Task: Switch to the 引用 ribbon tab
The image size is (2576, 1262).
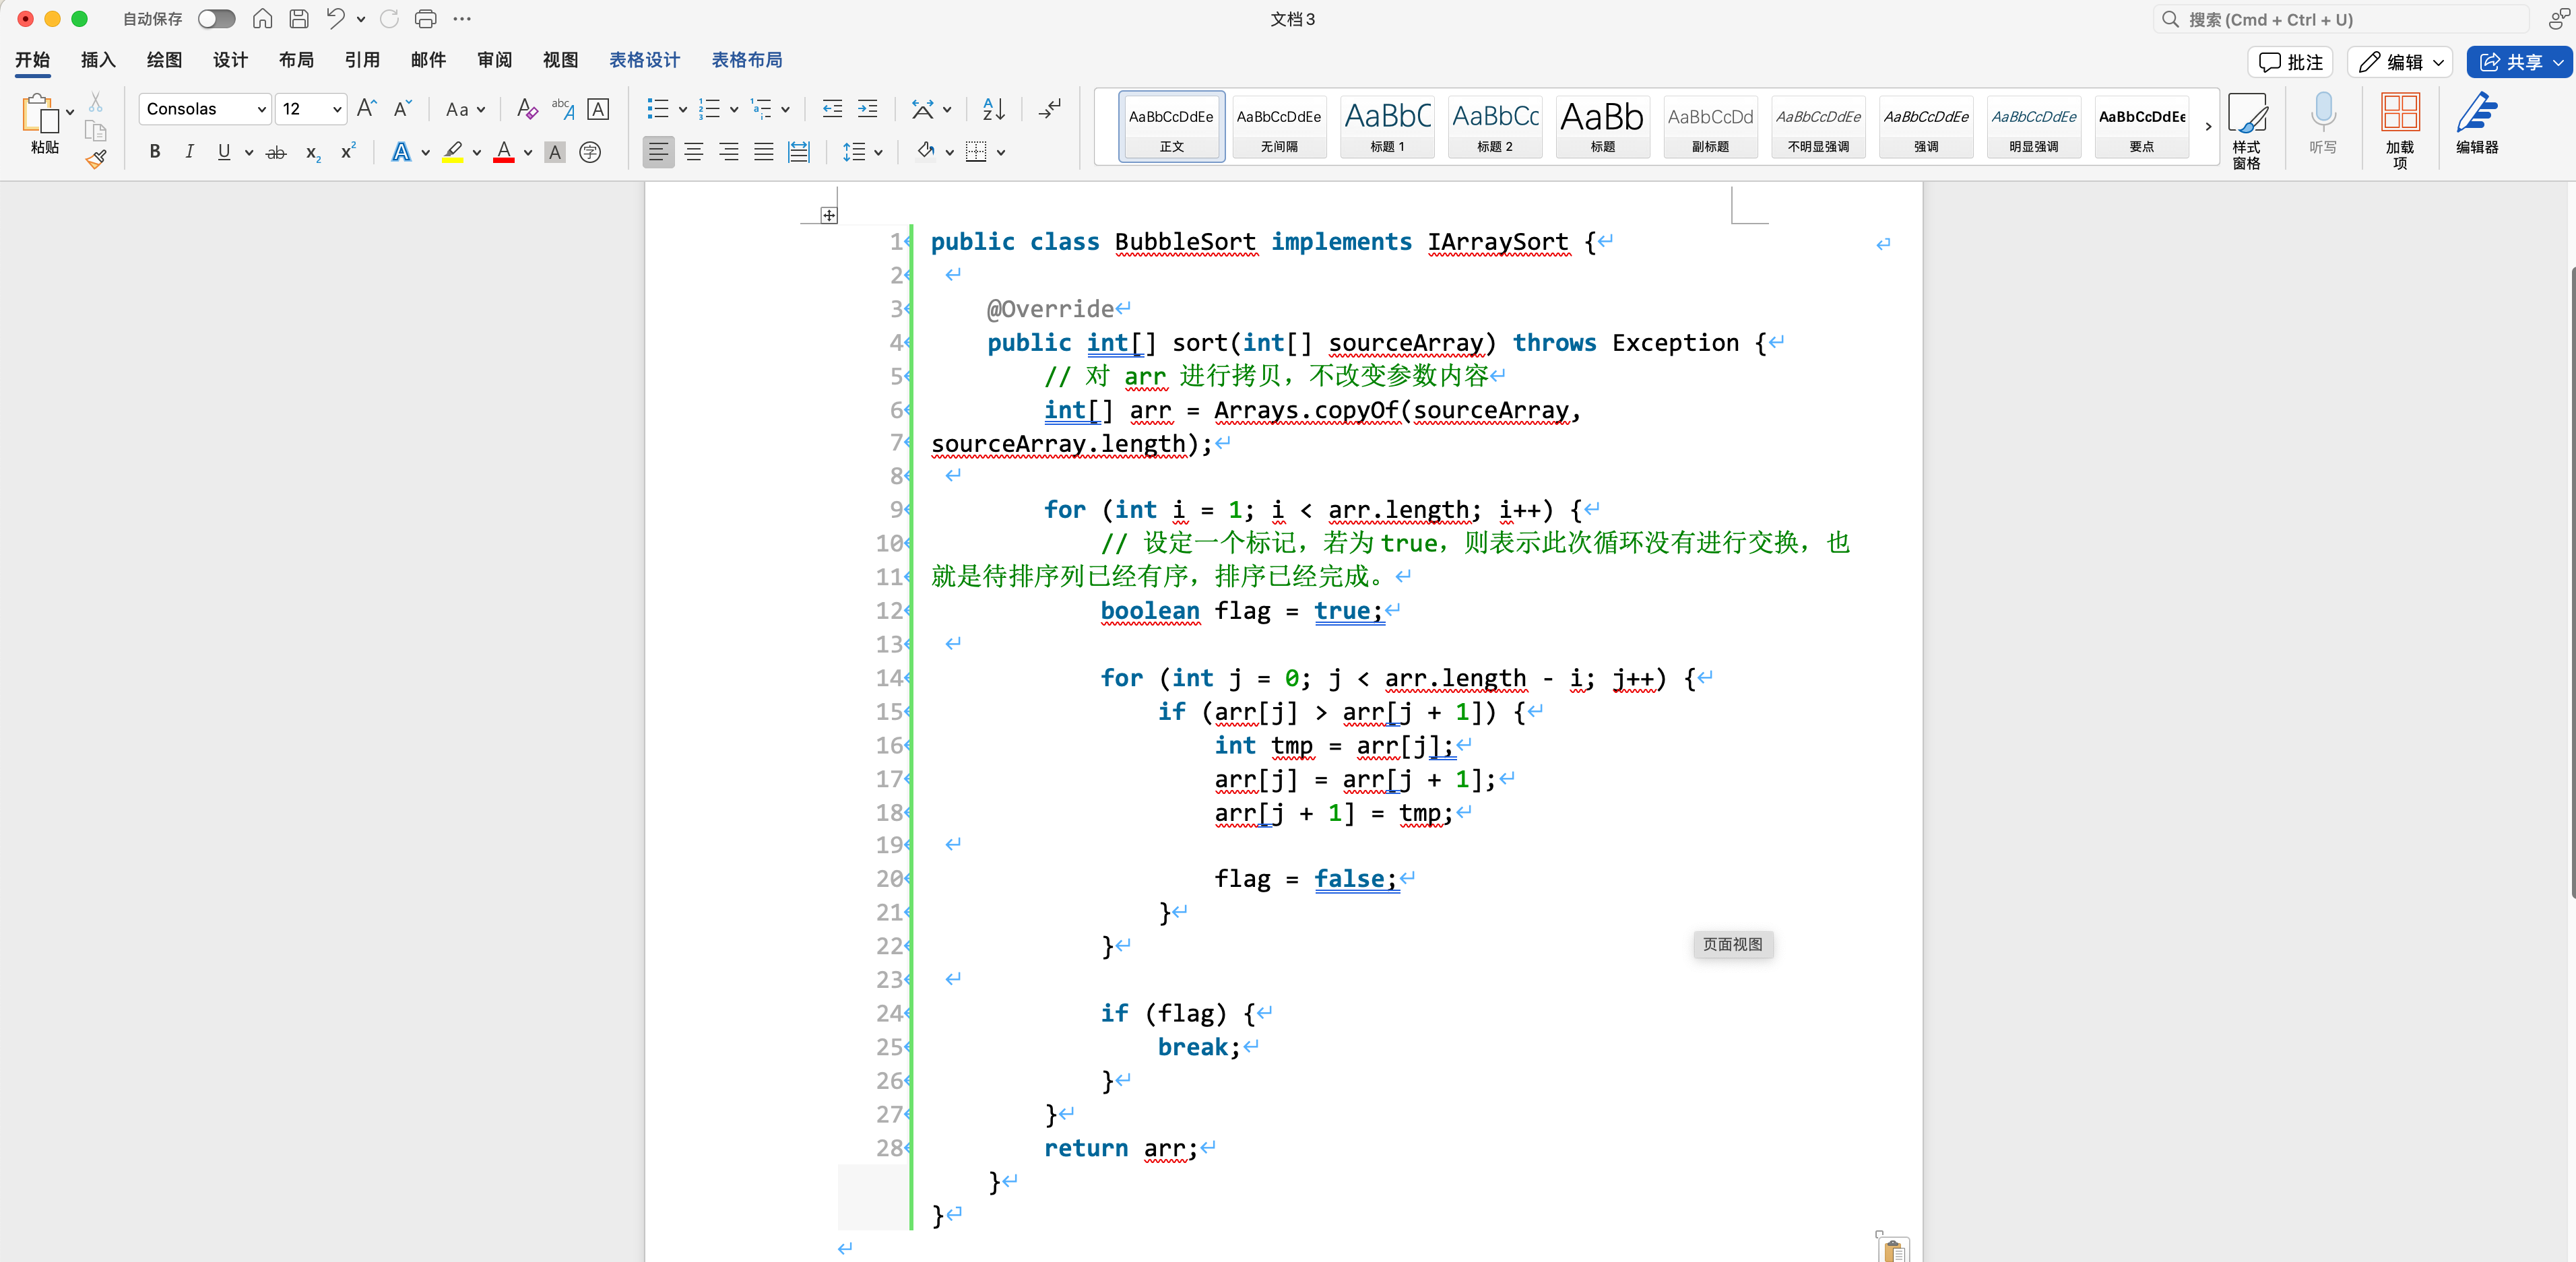Action: pos(362,60)
